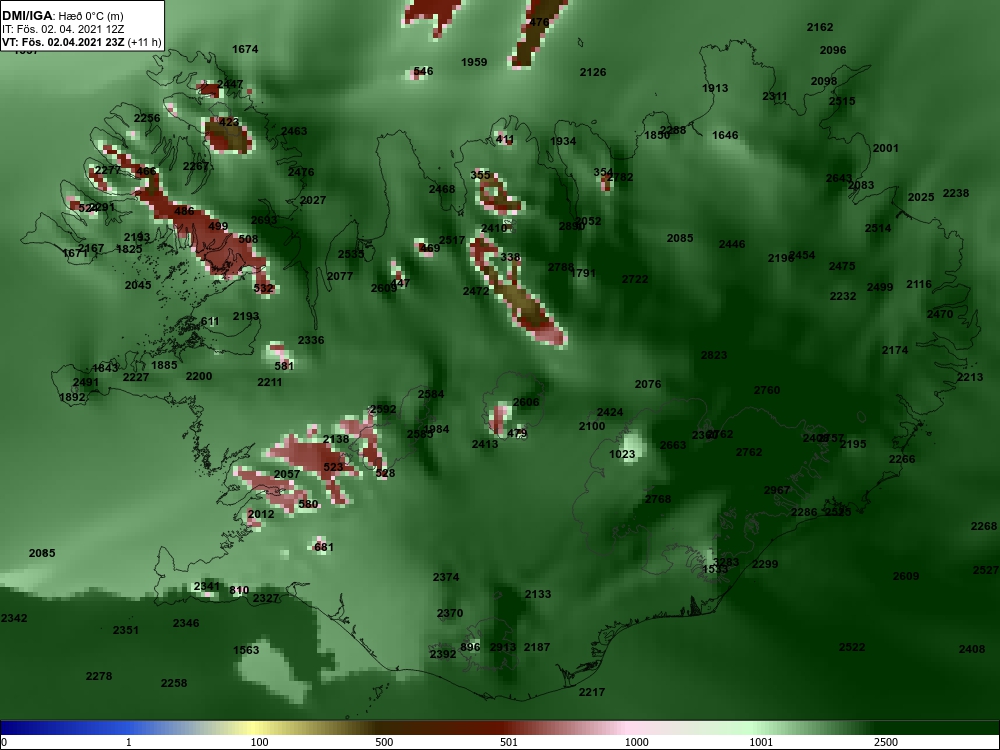The height and width of the screenshot is (750, 1000).
Task: Click the map value 2200
Action: pyautogui.click(x=198, y=376)
